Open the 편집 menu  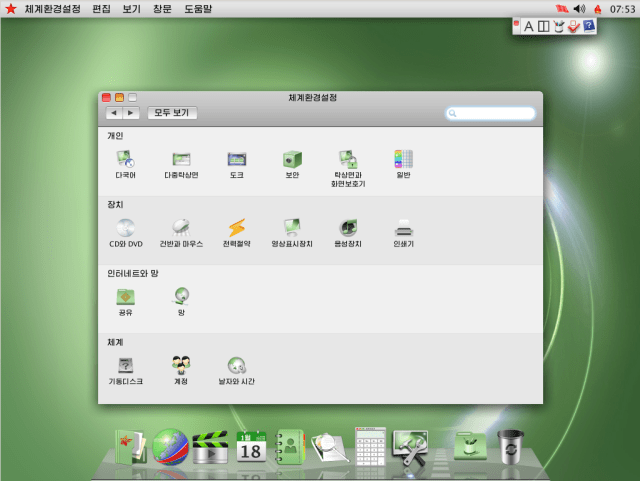point(101,9)
